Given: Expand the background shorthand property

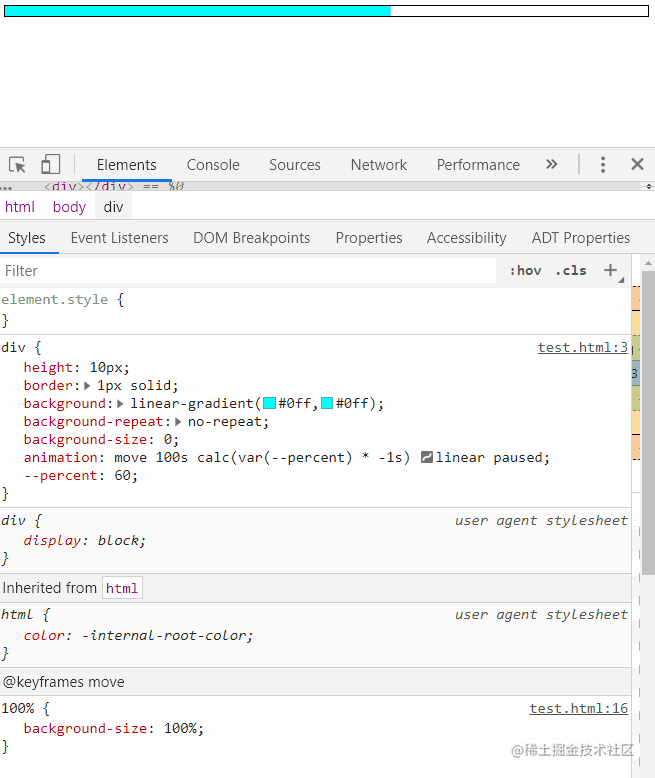Looking at the screenshot, I should 120,404.
